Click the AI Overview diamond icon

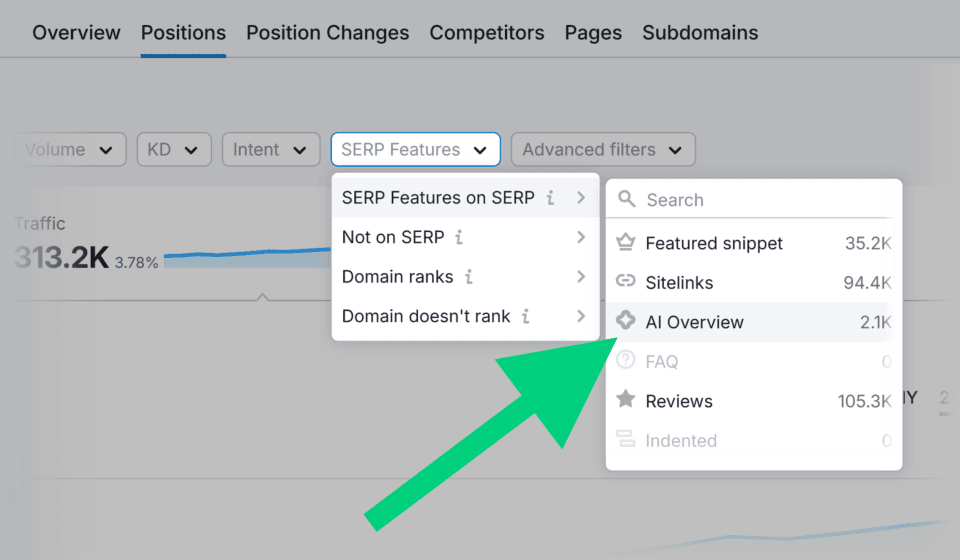coord(626,322)
